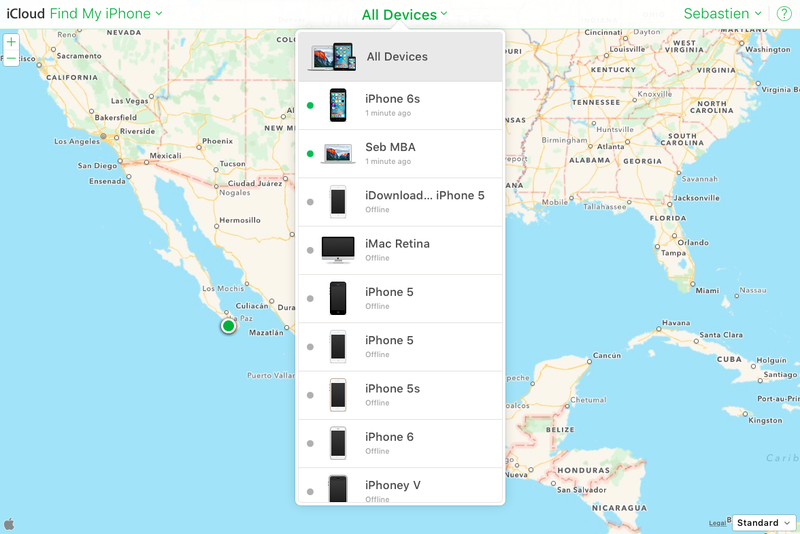Click Orlando label on map
Screen dimensions: 800x534
point(693,242)
